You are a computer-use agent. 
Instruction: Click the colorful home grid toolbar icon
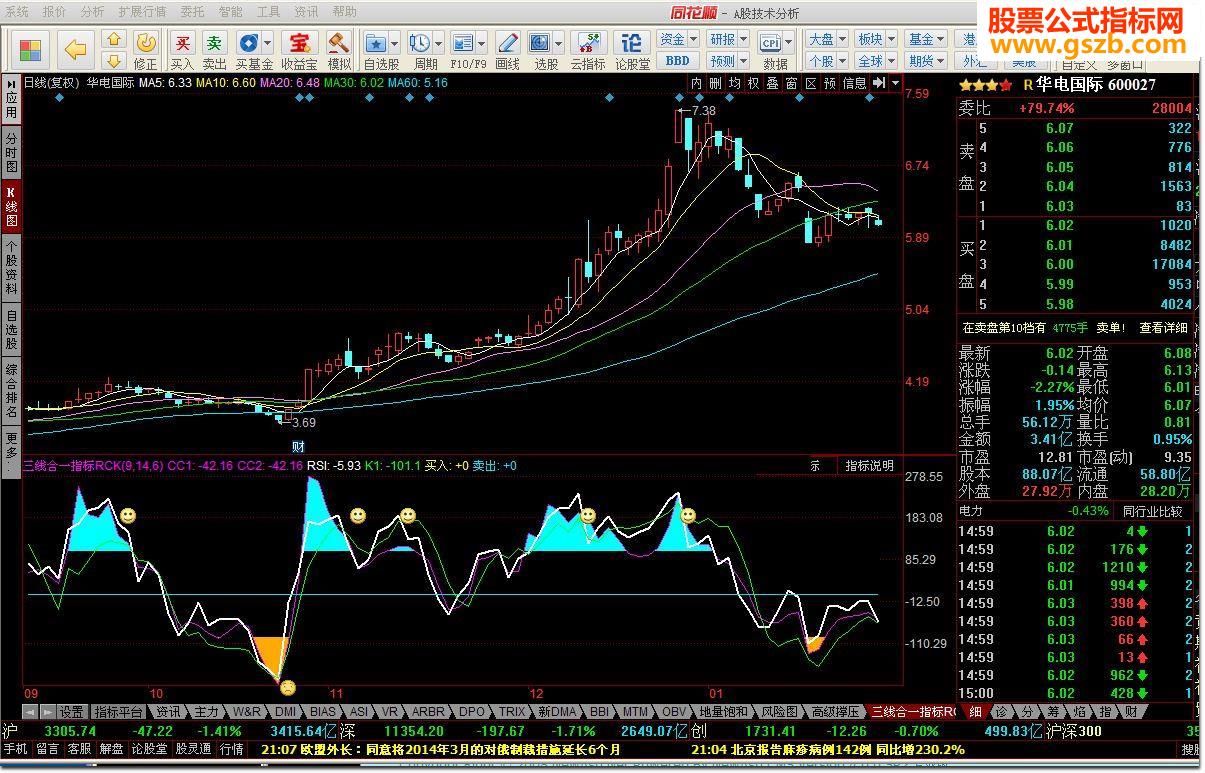31,50
